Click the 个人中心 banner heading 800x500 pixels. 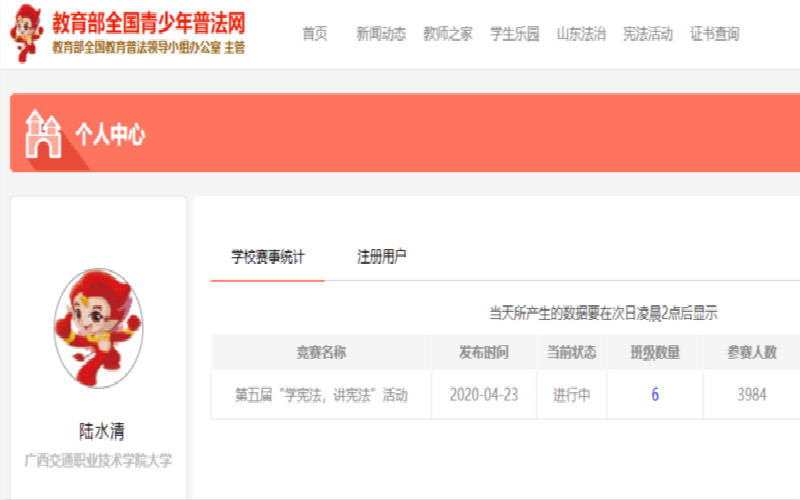(x=110, y=135)
